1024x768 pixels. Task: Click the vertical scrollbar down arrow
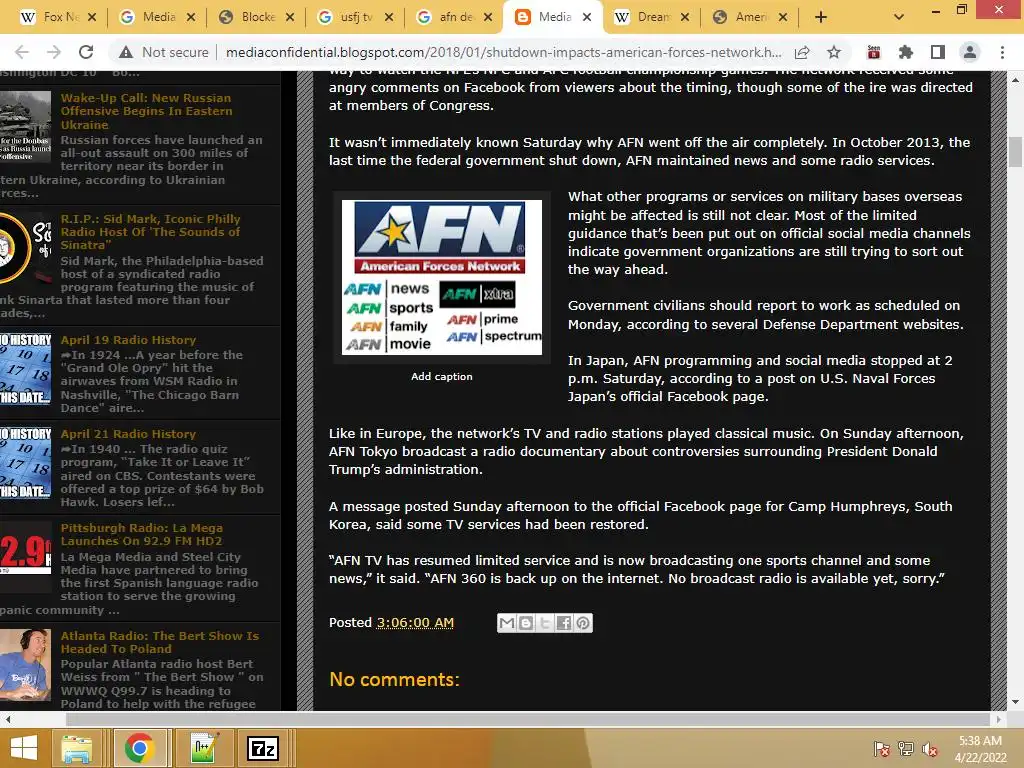coord(1015,702)
